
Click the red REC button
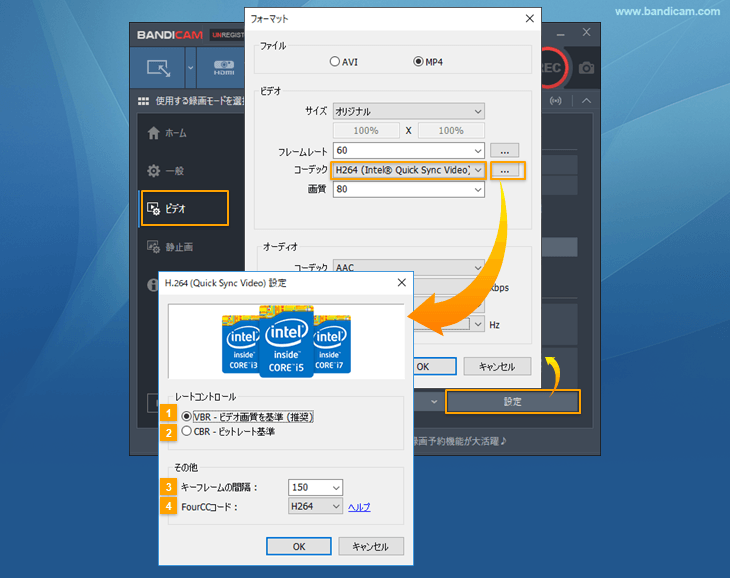click(x=554, y=68)
